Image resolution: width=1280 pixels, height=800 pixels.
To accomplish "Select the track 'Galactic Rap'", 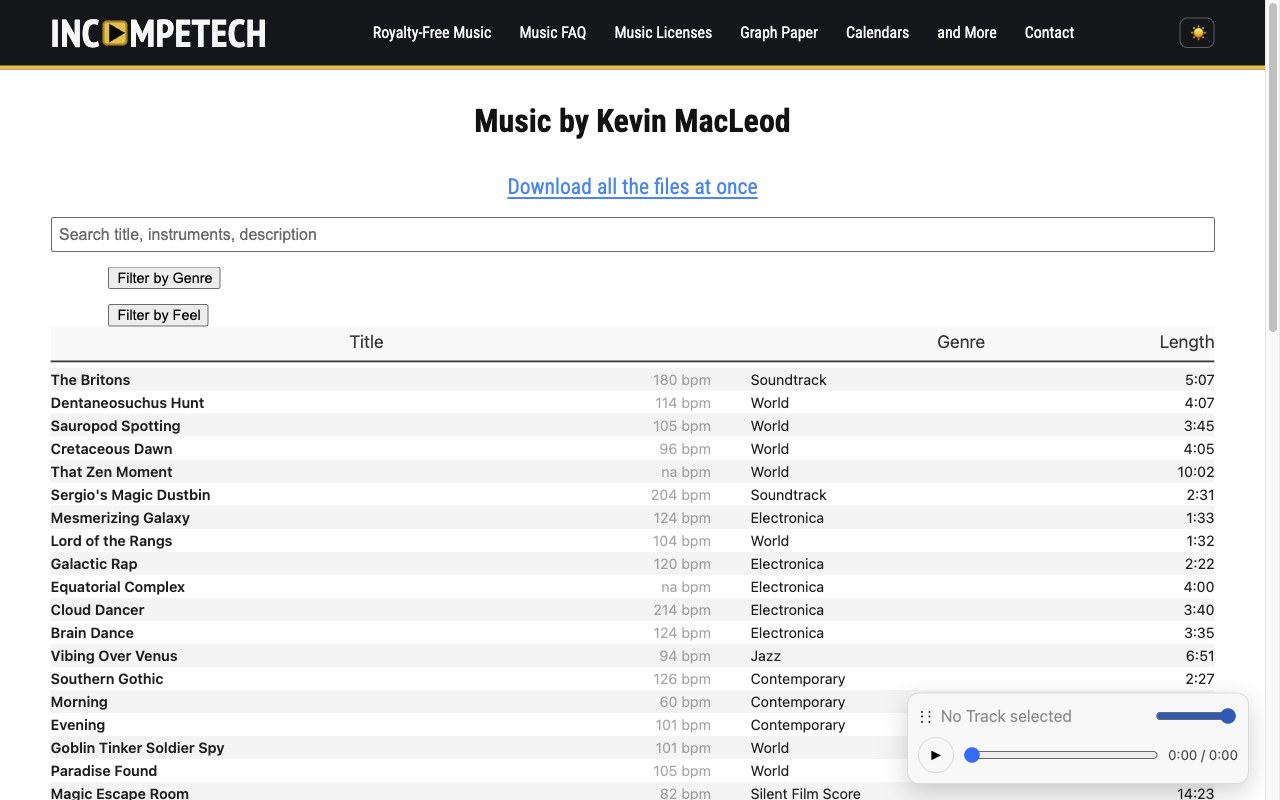I will (94, 564).
